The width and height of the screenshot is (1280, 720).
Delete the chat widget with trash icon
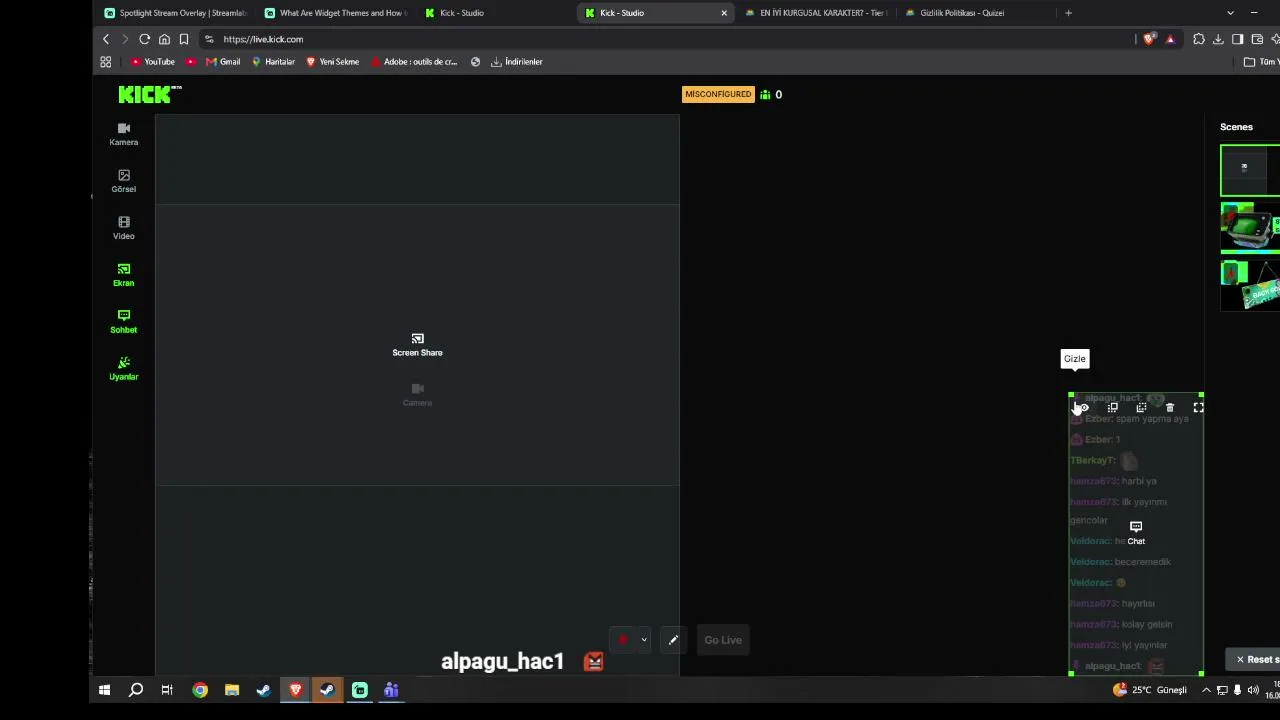pos(1170,408)
